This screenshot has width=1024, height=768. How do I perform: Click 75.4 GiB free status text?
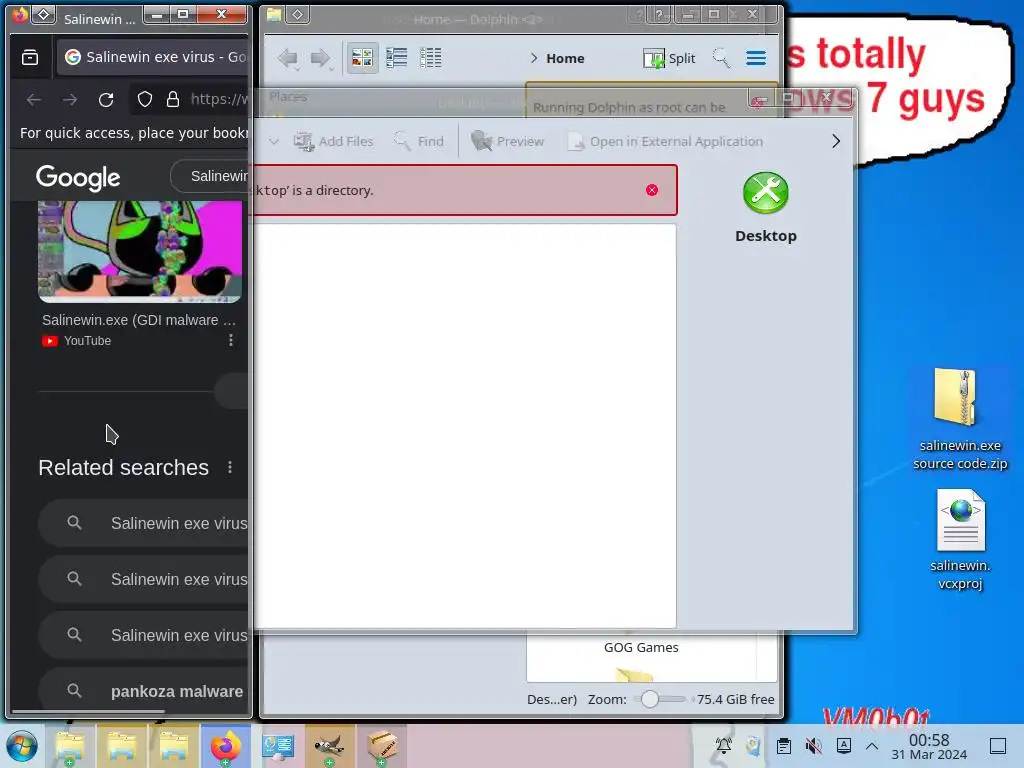point(735,699)
